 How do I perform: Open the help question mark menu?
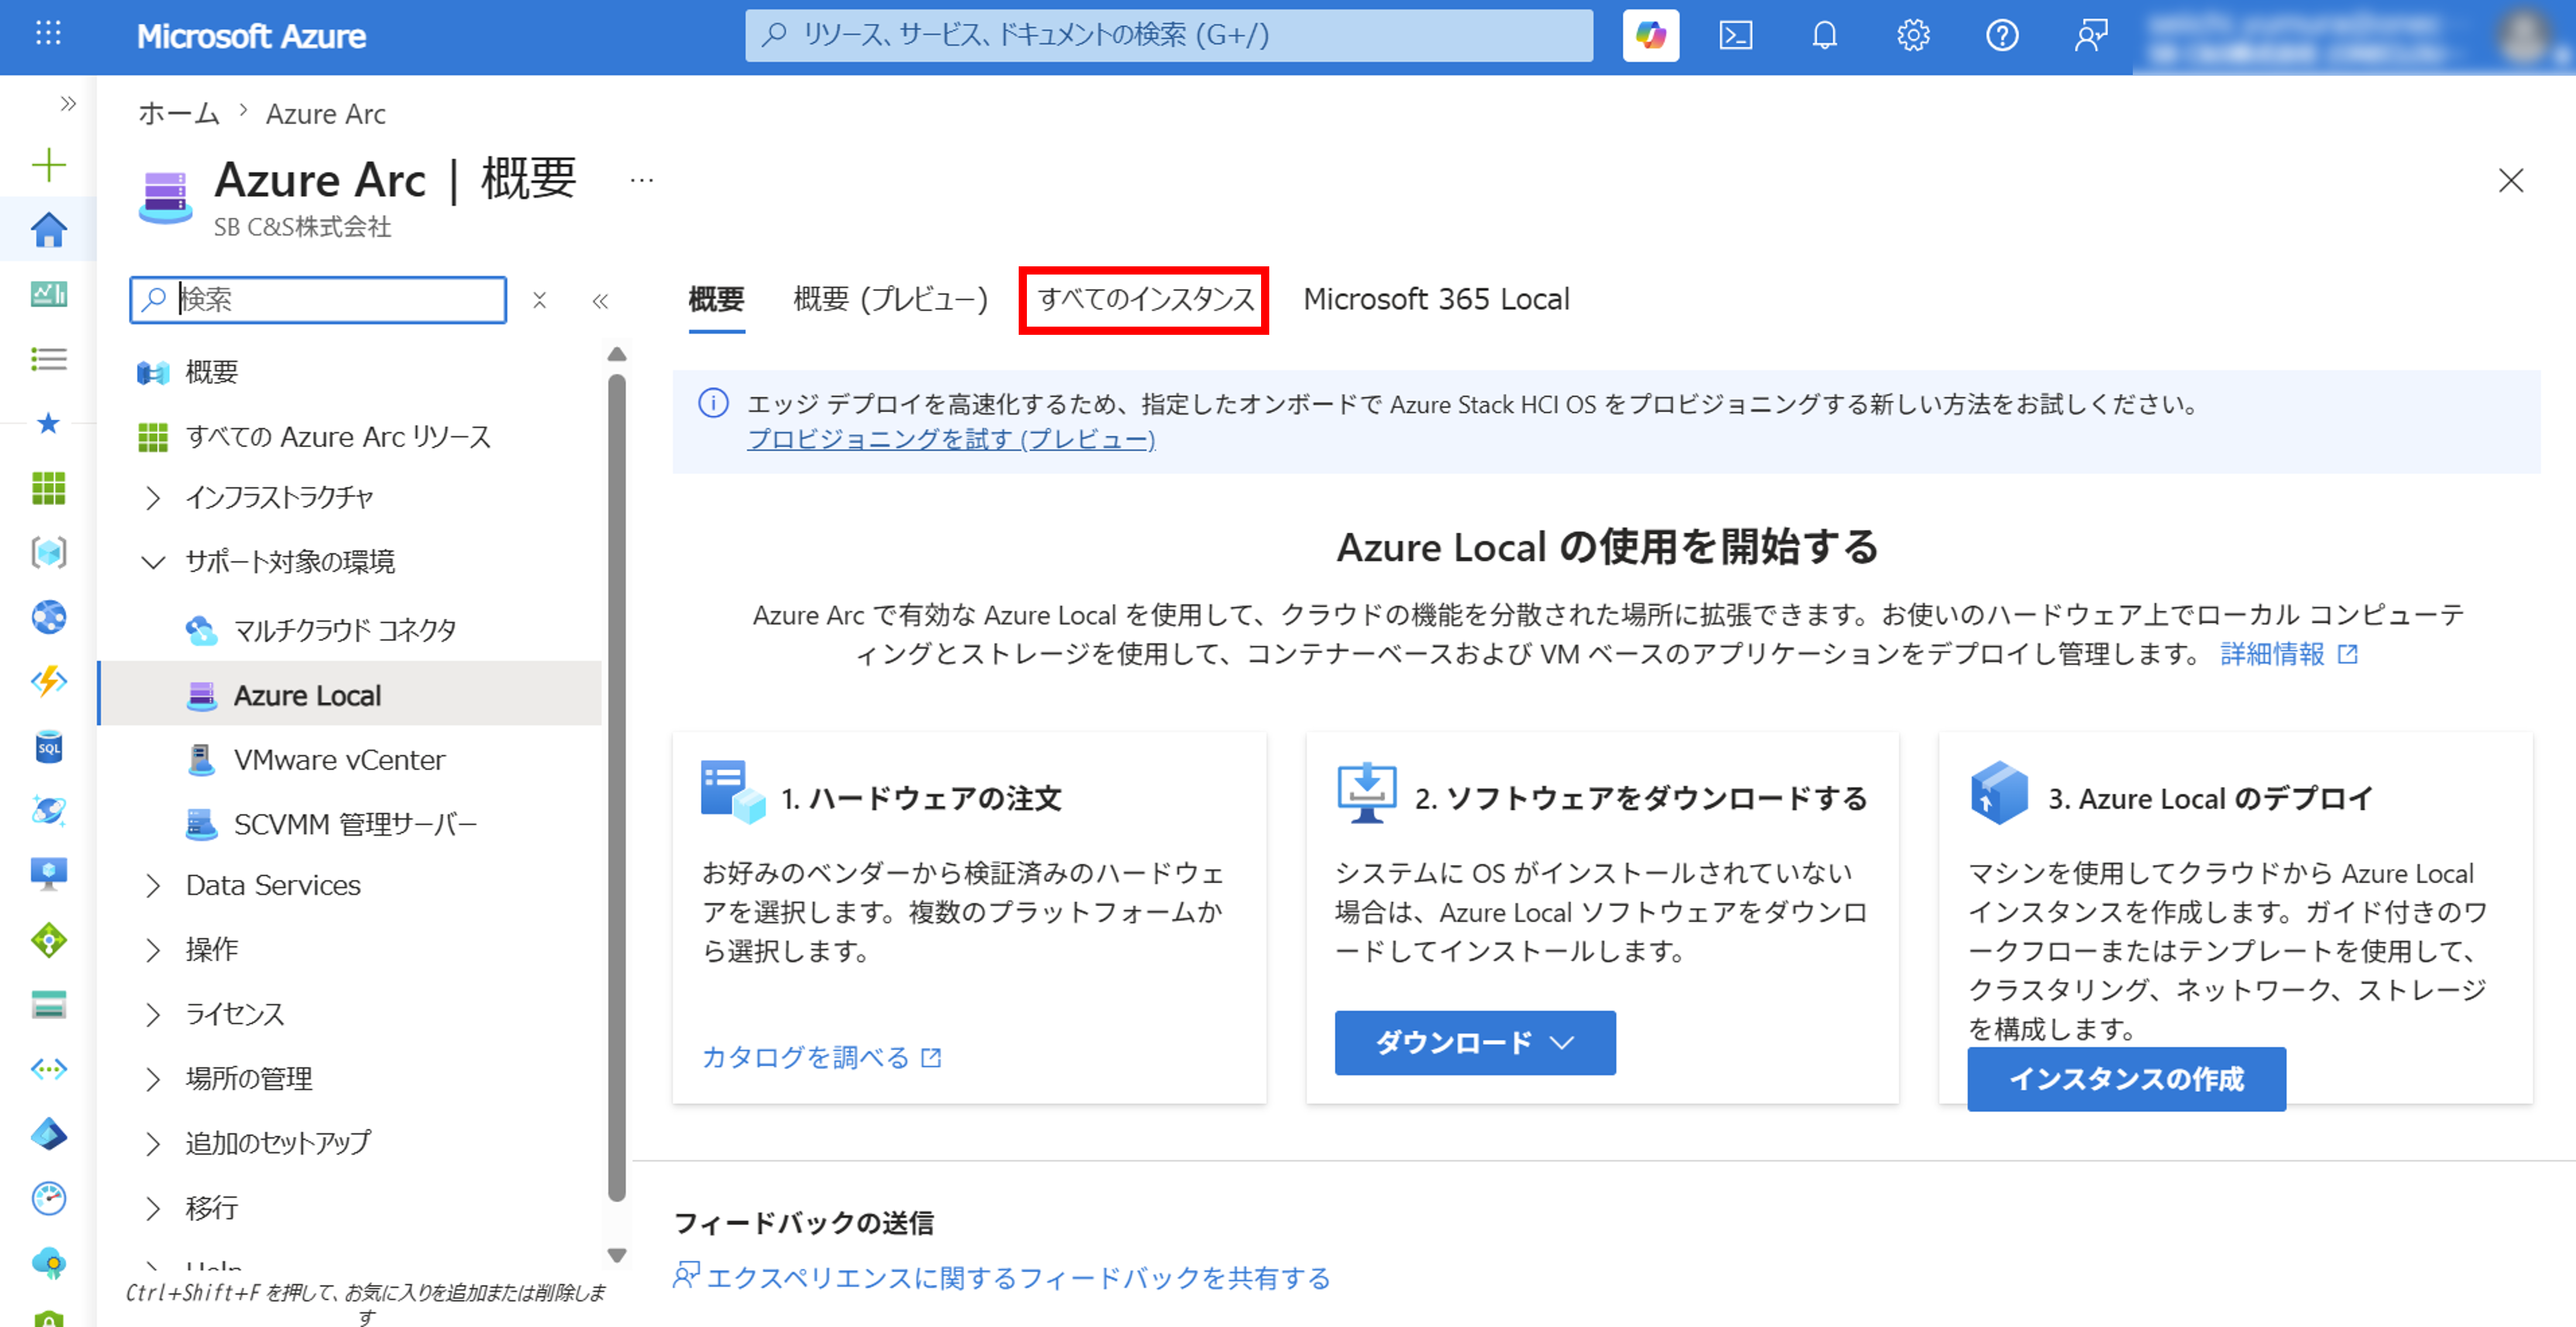click(2002, 36)
